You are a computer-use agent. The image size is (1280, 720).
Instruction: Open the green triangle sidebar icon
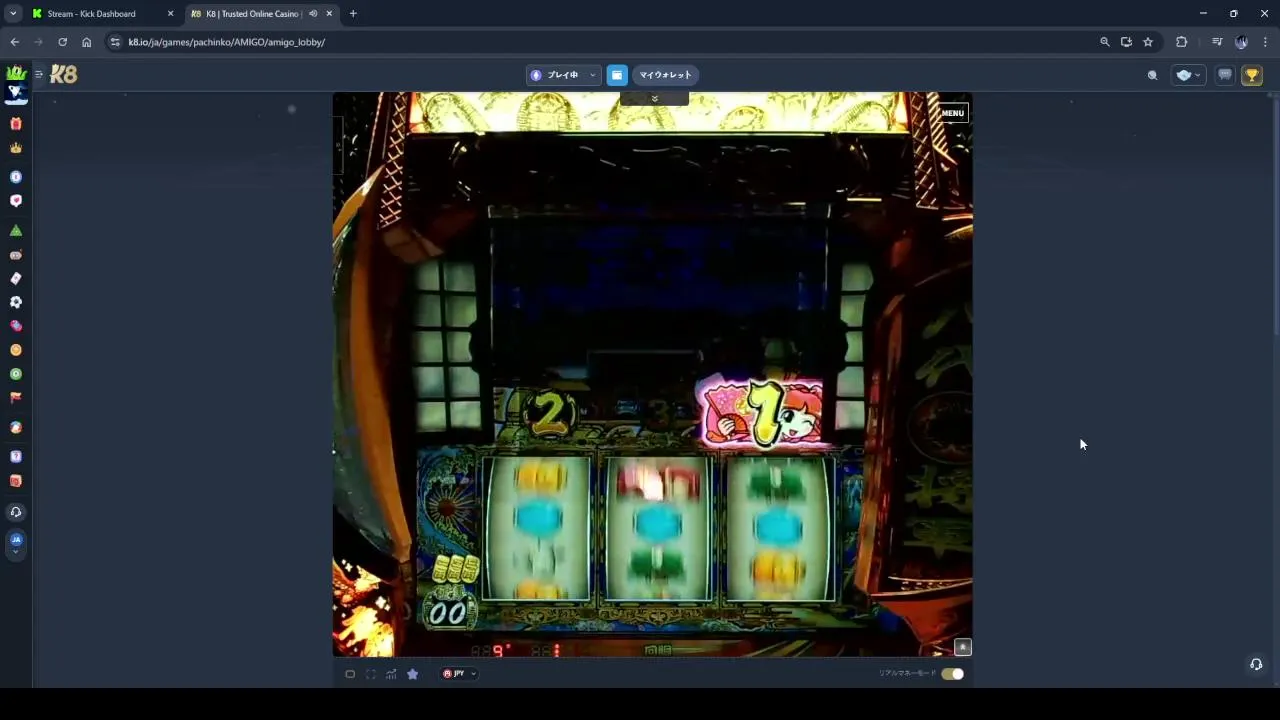click(x=15, y=231)
